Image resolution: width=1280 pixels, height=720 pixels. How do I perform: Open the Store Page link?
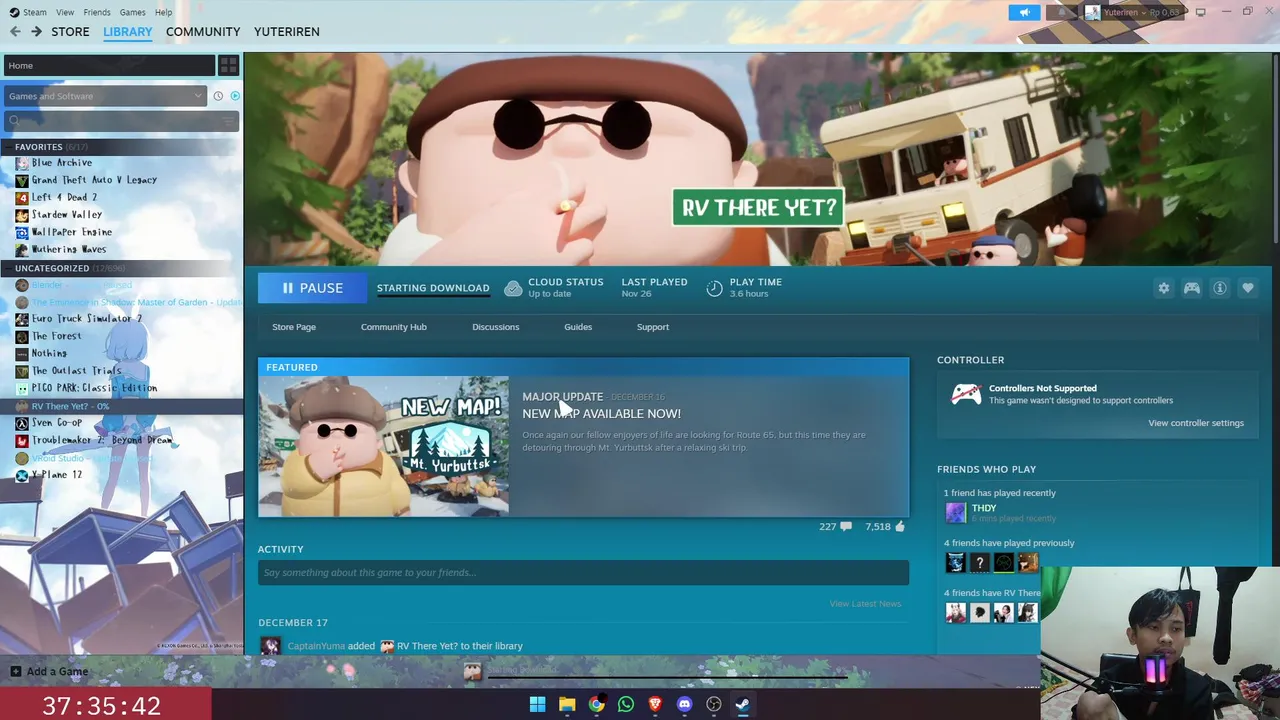(294, 327)
